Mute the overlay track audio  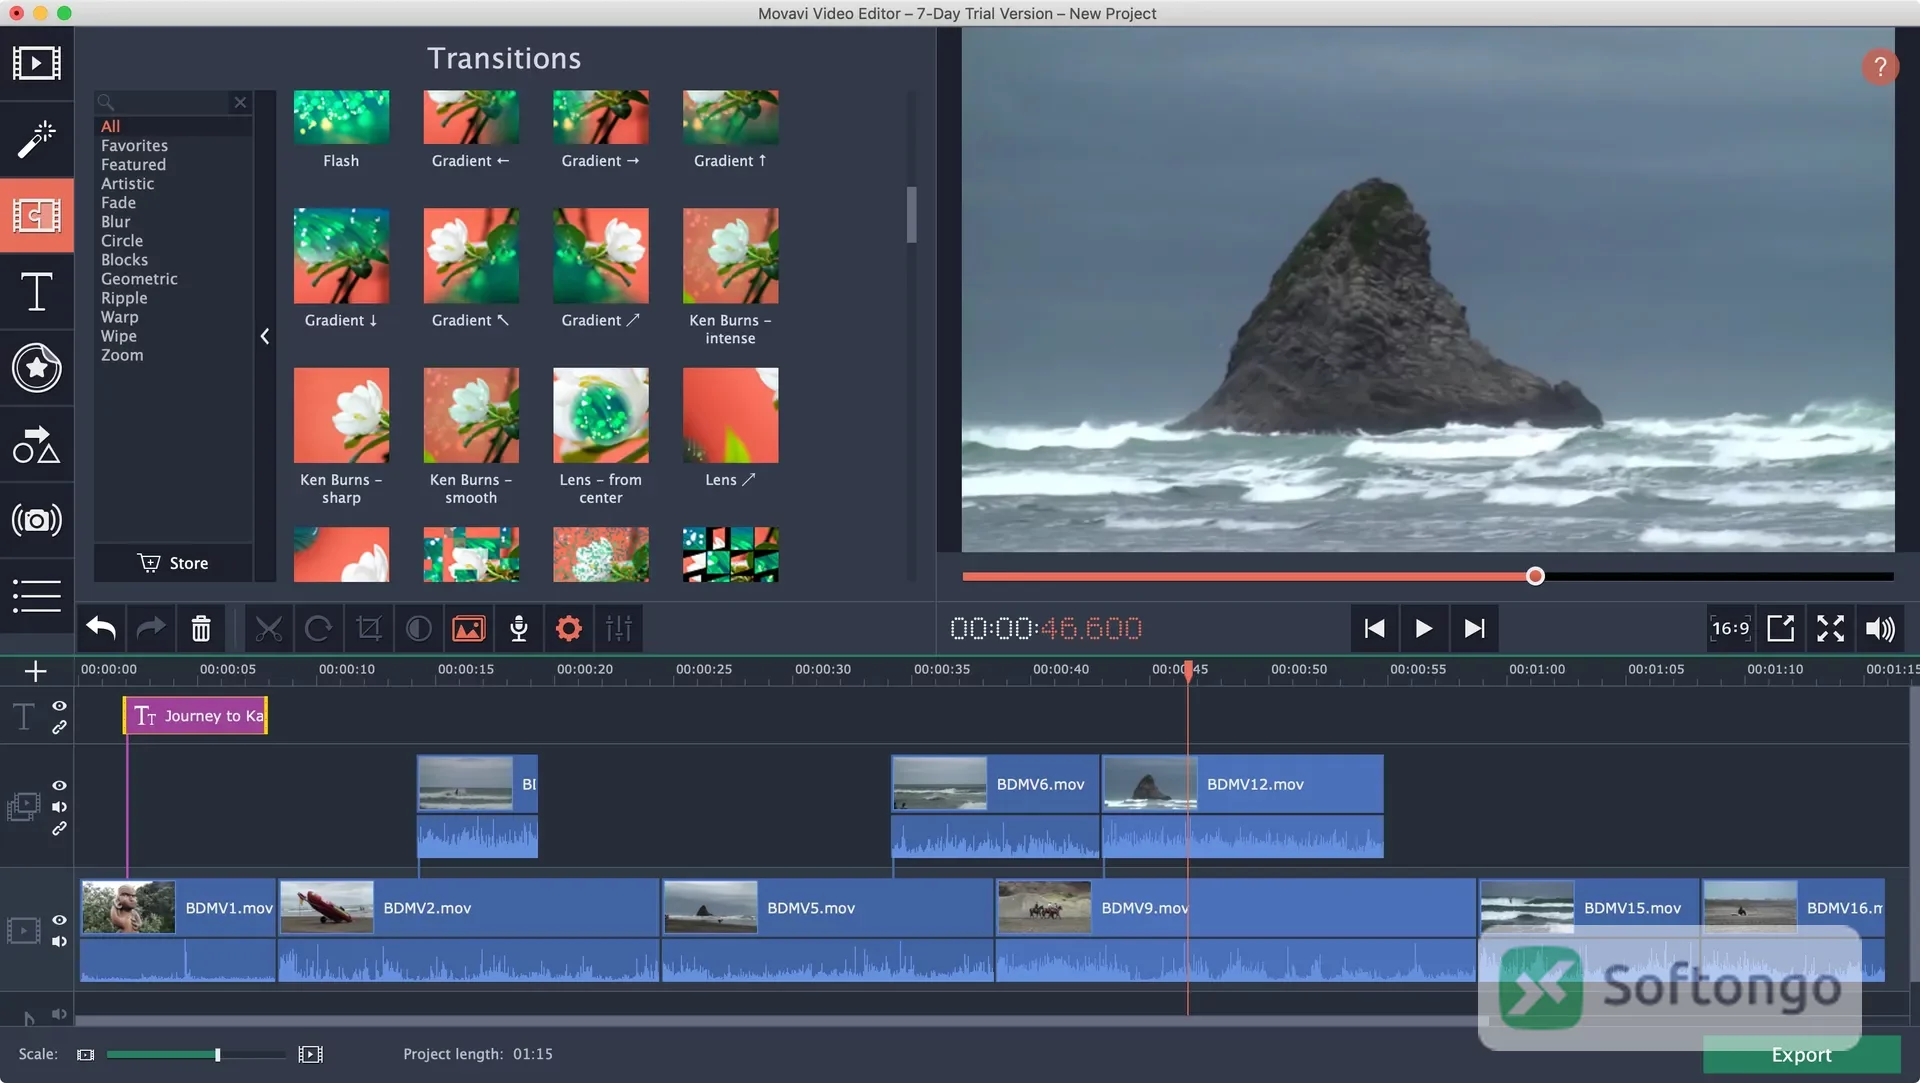(59, 807)
